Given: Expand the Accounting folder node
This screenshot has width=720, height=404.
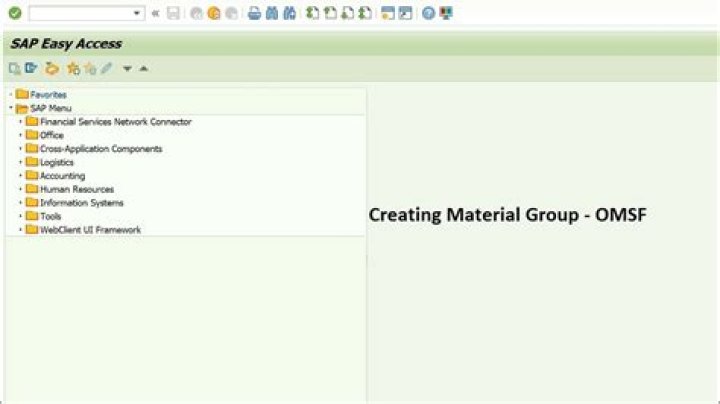Looking at the screenshot, I should (x=21, y=176).
